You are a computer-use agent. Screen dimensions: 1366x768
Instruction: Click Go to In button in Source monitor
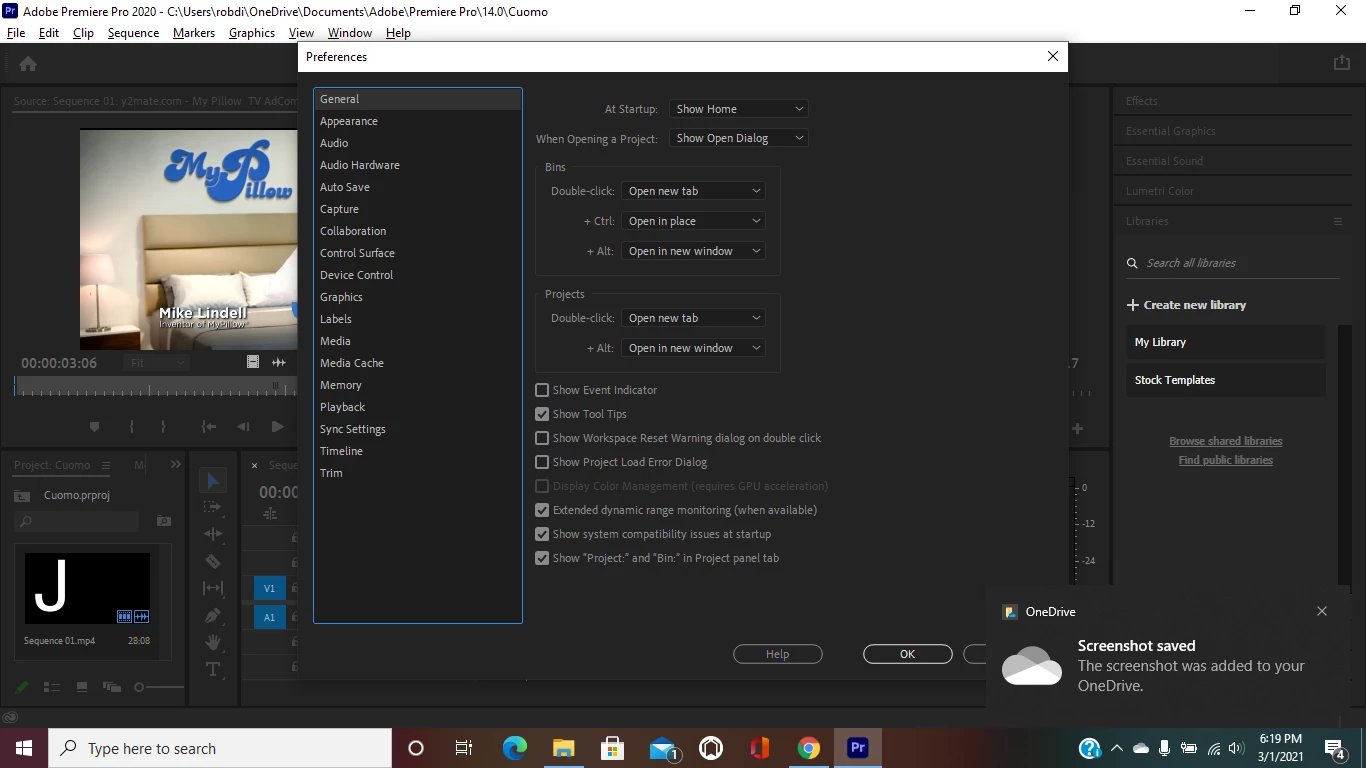coord(209,427)
